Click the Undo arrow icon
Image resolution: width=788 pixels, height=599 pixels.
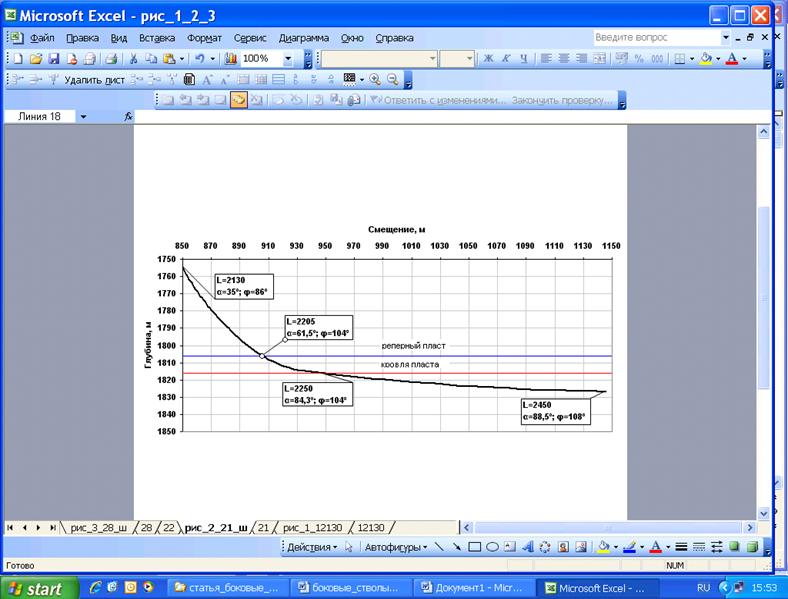200,59
